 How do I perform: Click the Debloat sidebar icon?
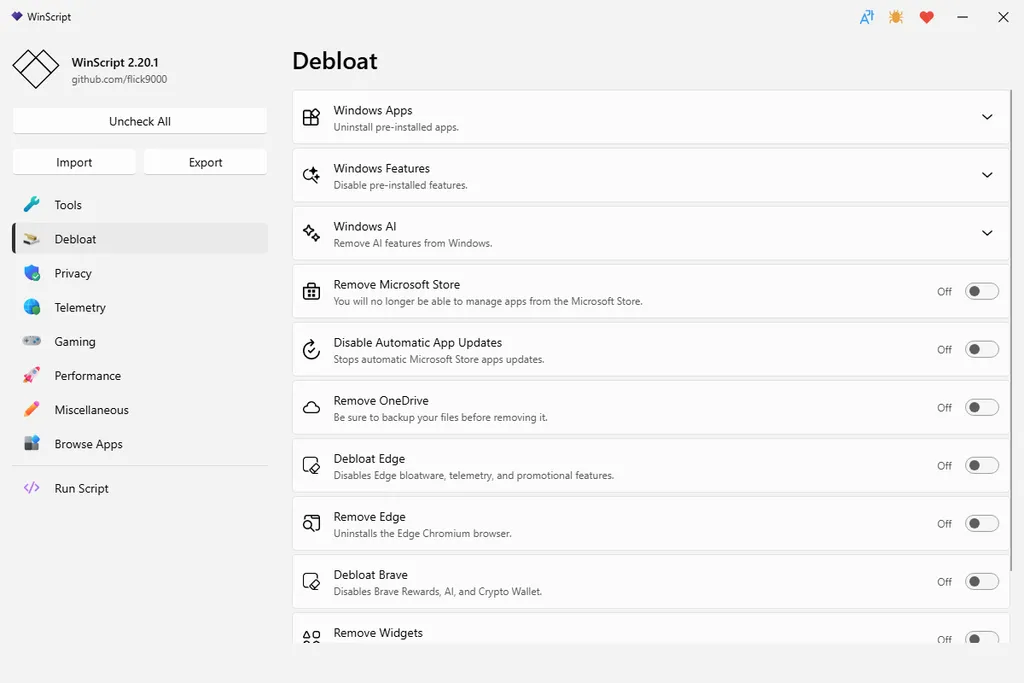31,239
